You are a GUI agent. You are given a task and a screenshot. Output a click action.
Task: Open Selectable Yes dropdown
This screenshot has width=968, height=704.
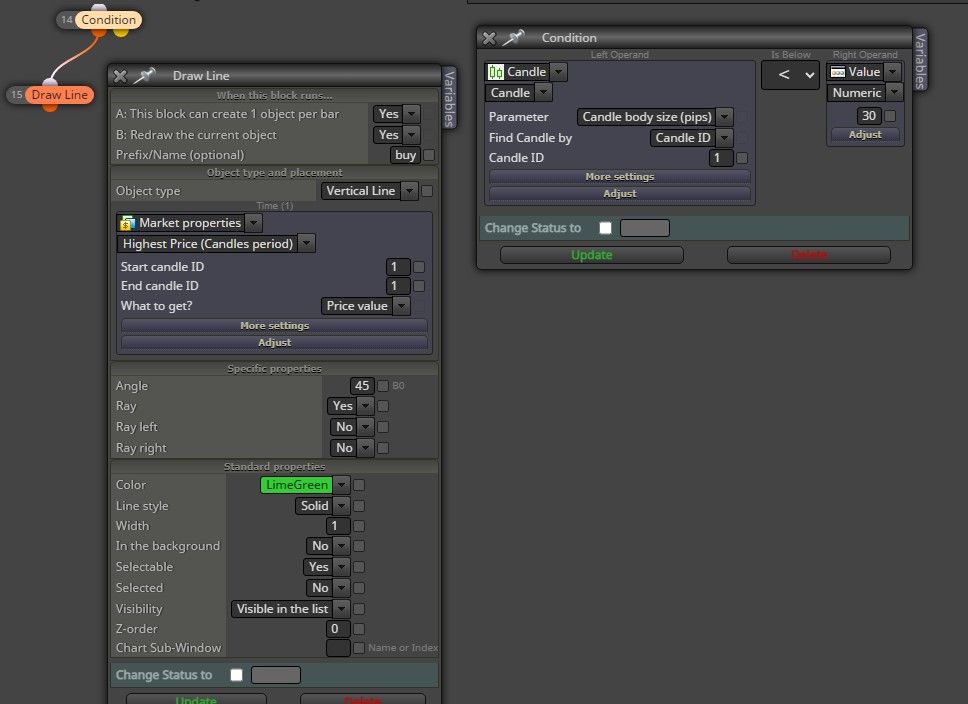[327, 567]
